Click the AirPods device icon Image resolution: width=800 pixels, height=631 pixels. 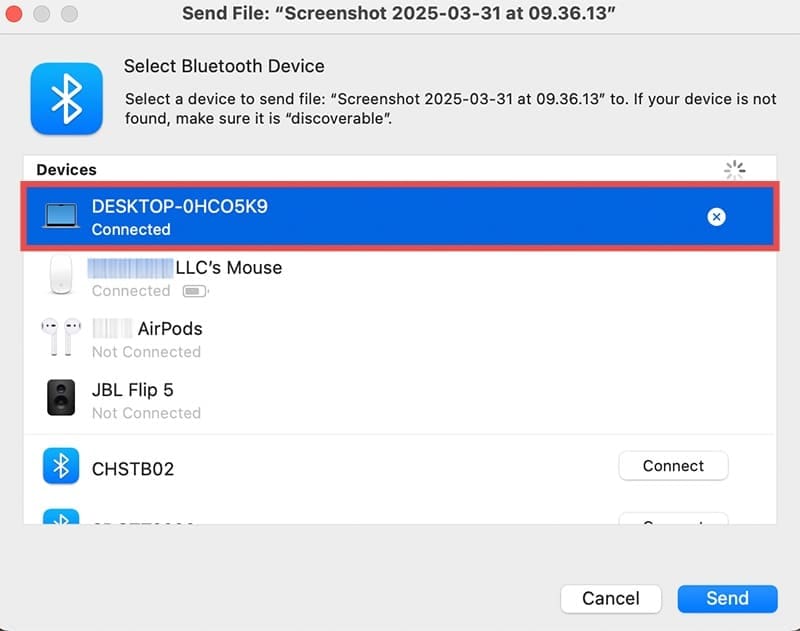tap(61, 337)
